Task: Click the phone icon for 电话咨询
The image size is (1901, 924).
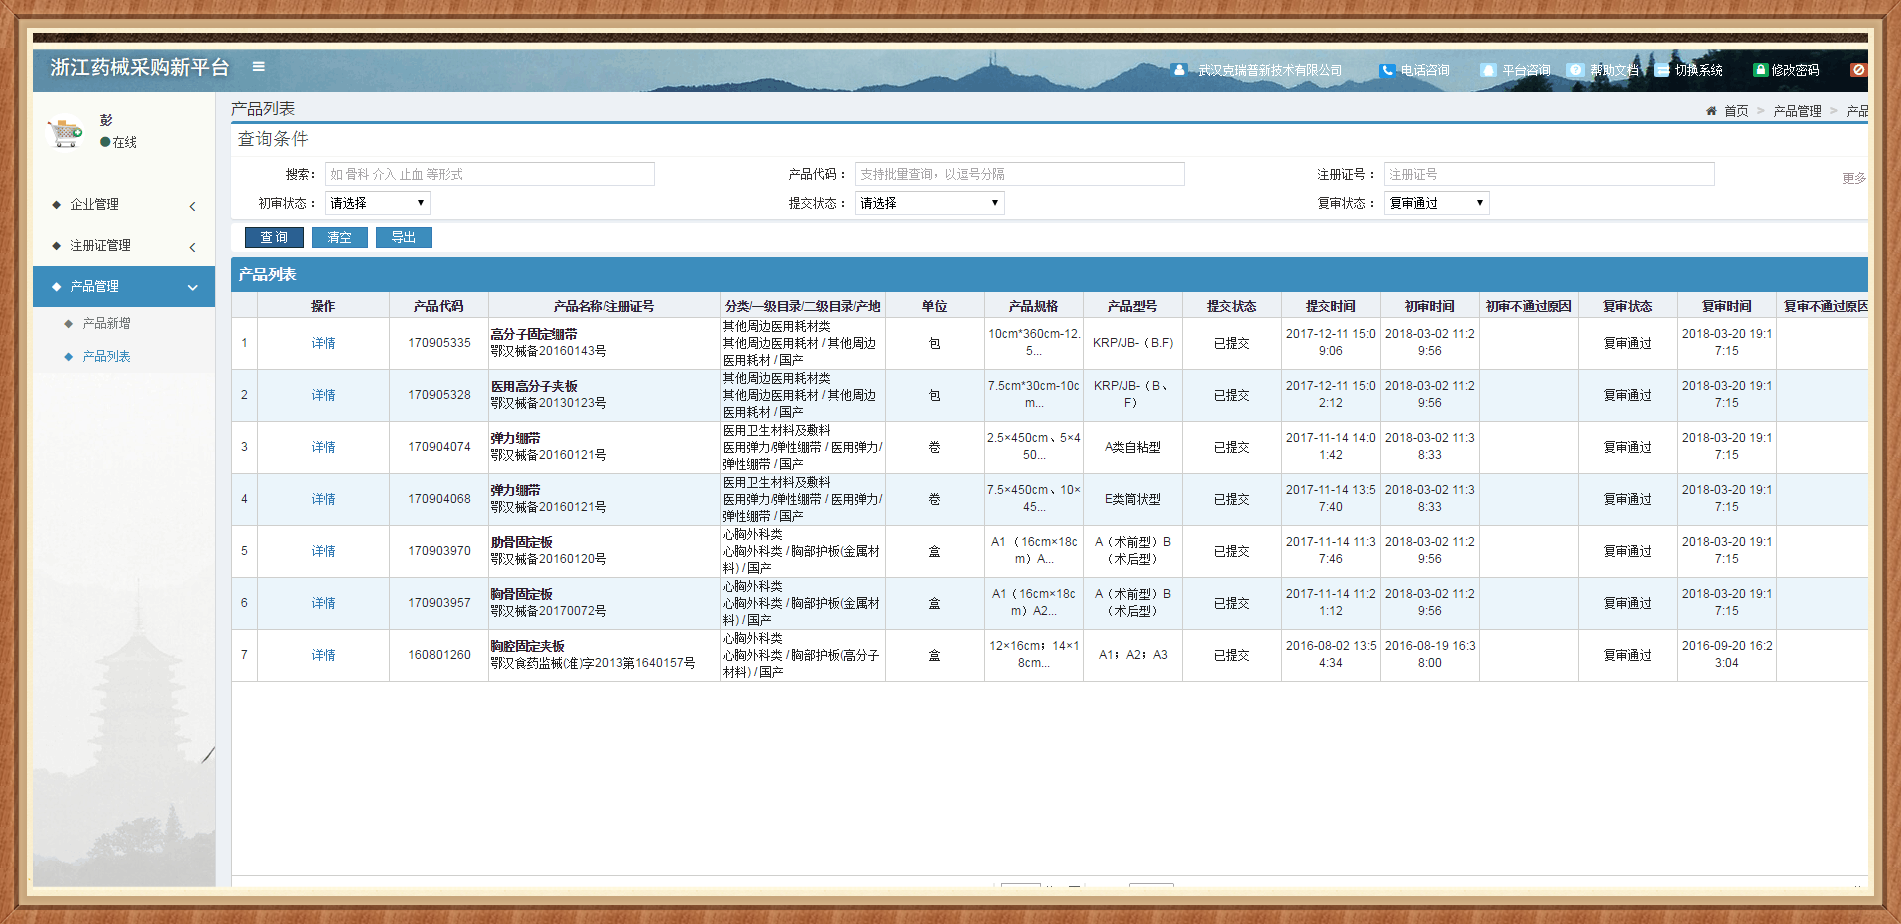Action: coord(1386,70)
